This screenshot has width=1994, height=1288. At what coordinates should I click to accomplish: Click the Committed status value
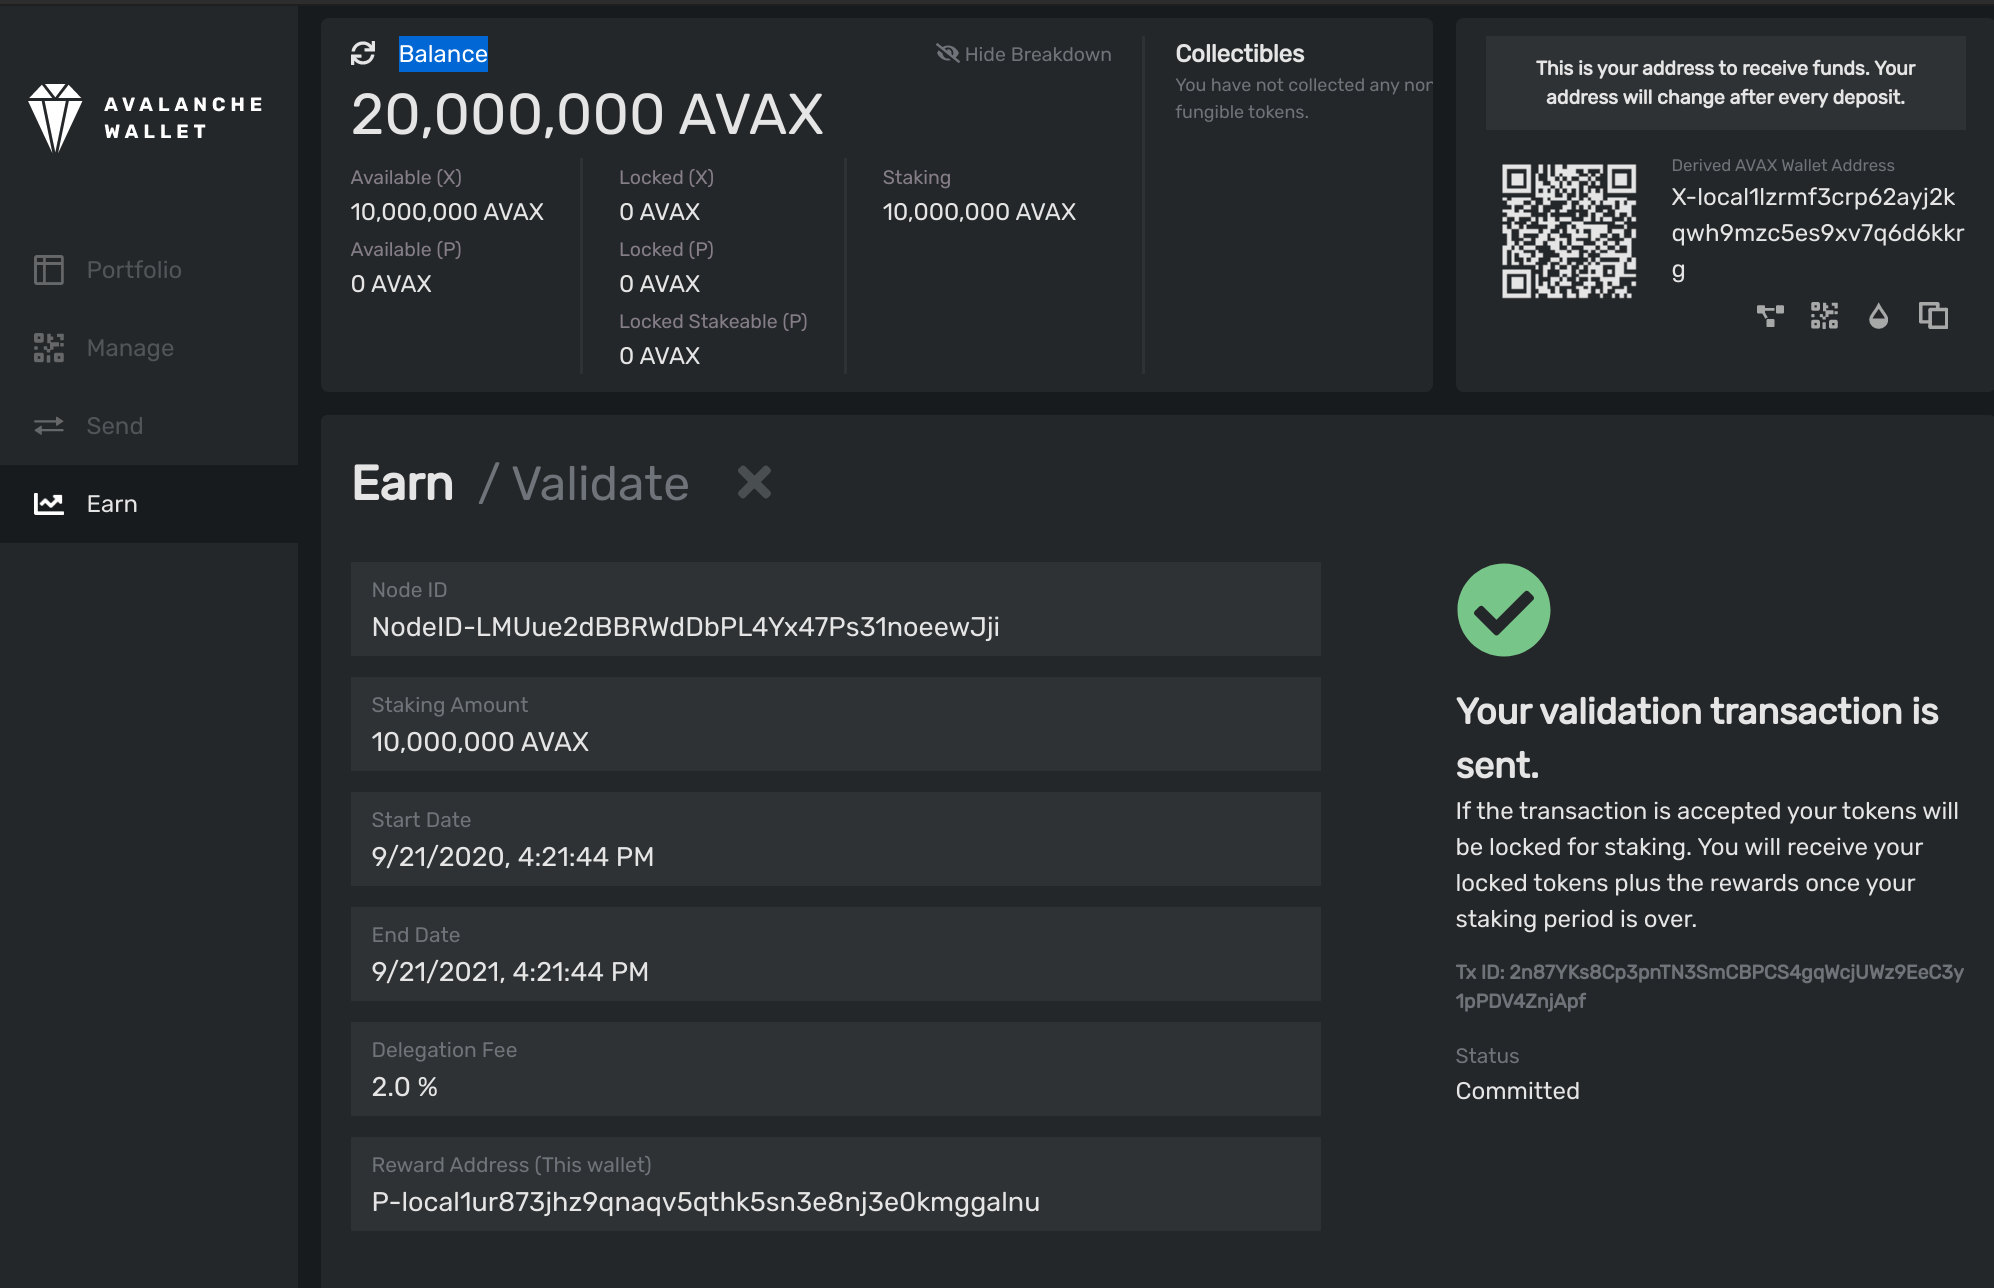coord(1517,1091)
